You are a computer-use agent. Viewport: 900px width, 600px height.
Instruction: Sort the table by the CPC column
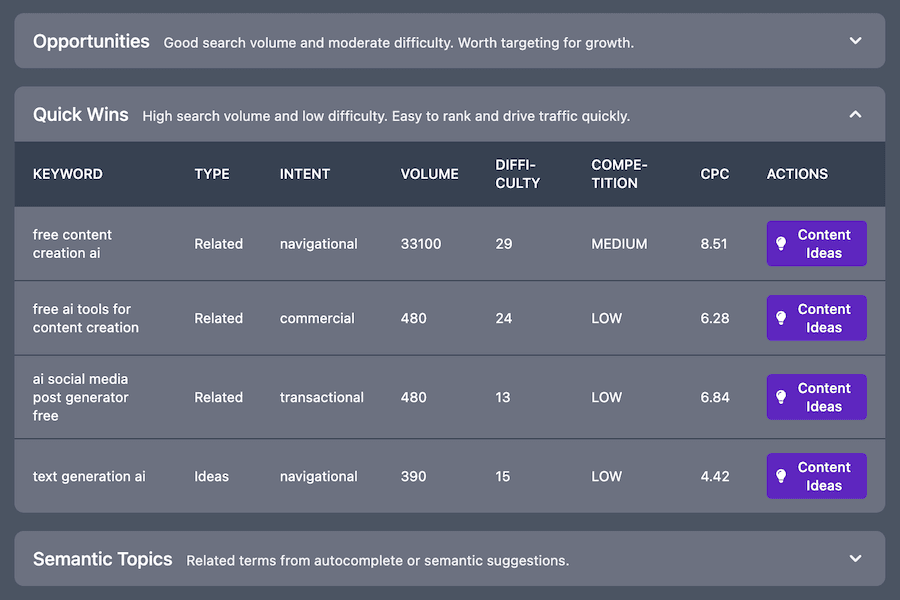tap(714, 173)
